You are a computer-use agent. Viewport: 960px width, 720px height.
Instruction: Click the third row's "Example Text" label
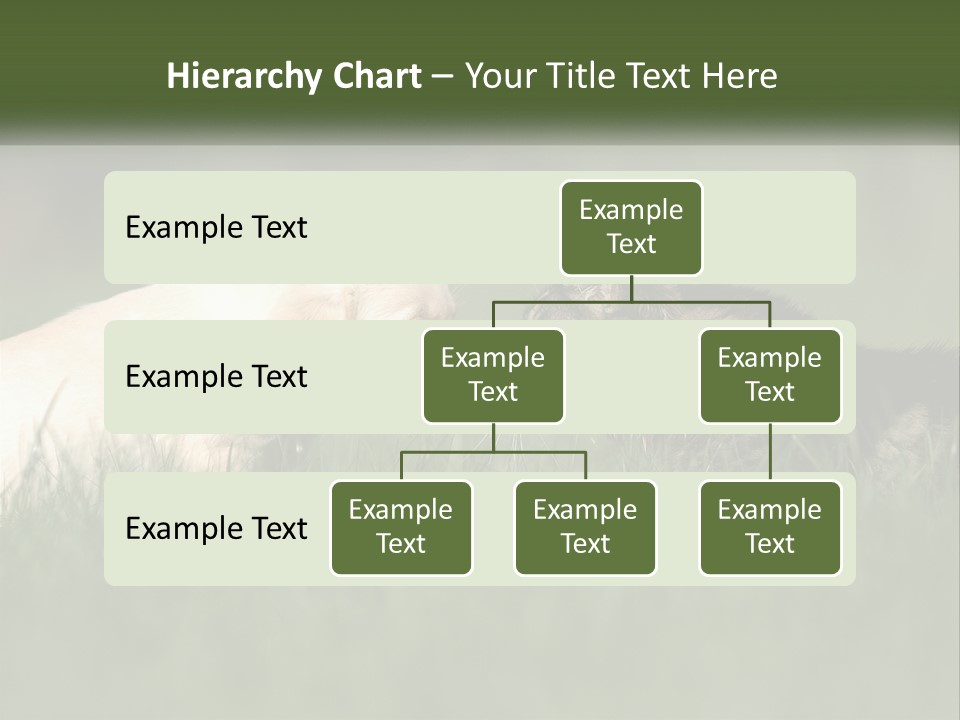tap(216, 528)
